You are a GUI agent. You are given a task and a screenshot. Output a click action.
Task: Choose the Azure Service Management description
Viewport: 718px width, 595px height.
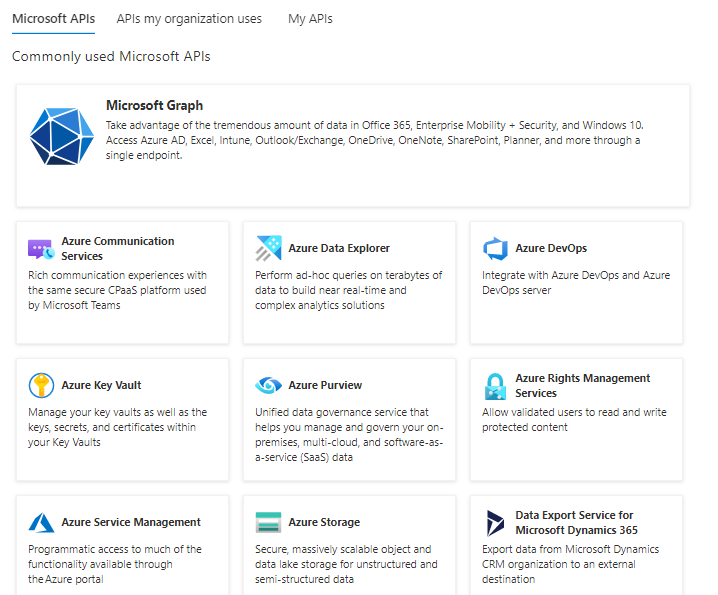point(114,564)
